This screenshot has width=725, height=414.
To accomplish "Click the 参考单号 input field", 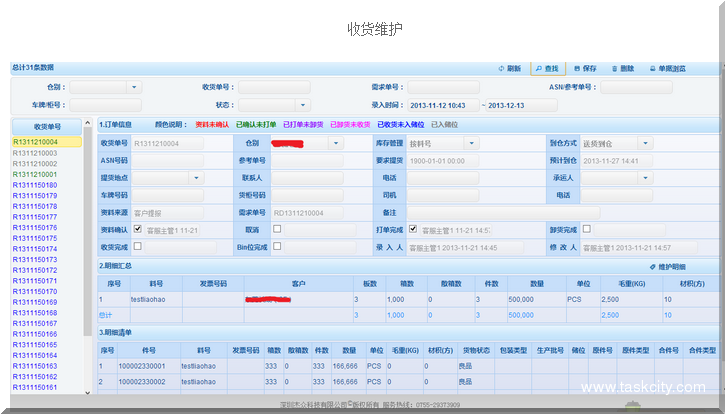I will [307, 161].
